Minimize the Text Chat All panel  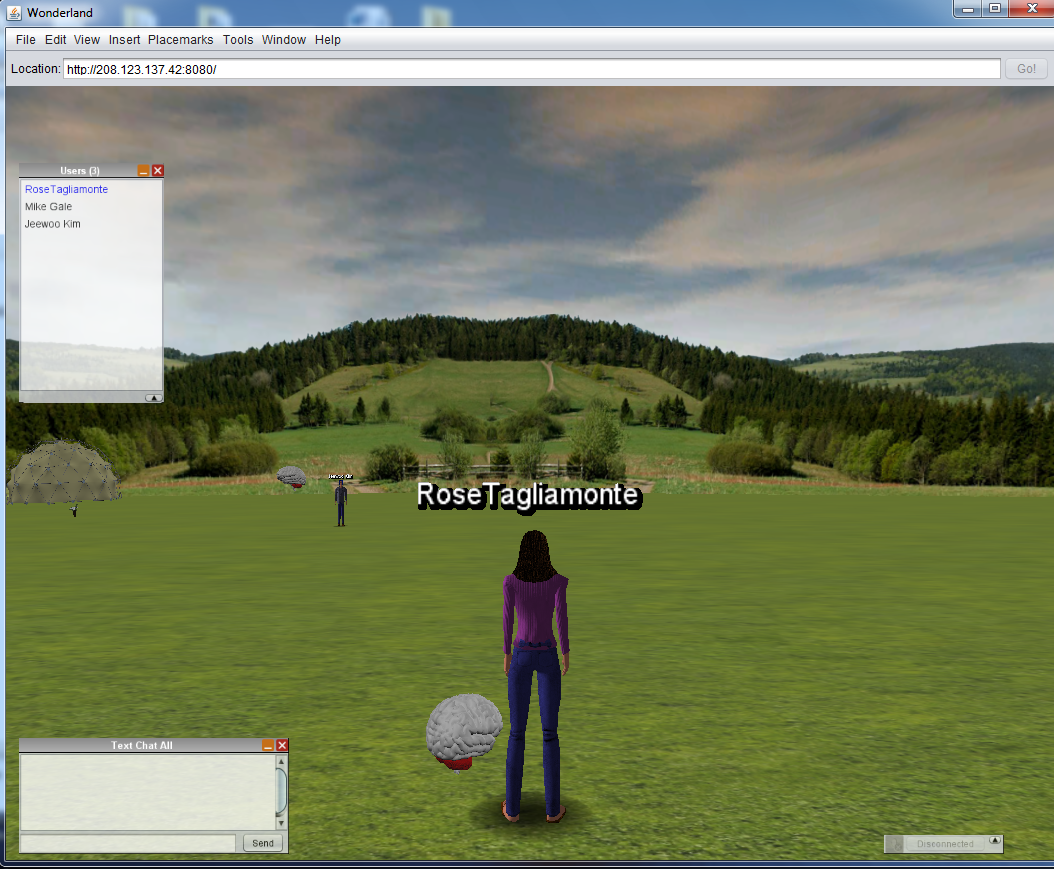268,745
